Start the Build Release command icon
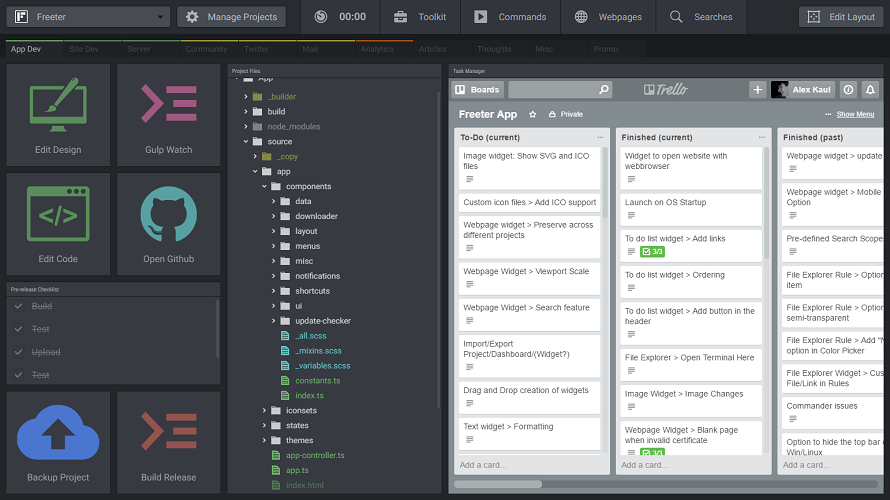The height and width of the screenshot is (500, 890). point(169,431)
